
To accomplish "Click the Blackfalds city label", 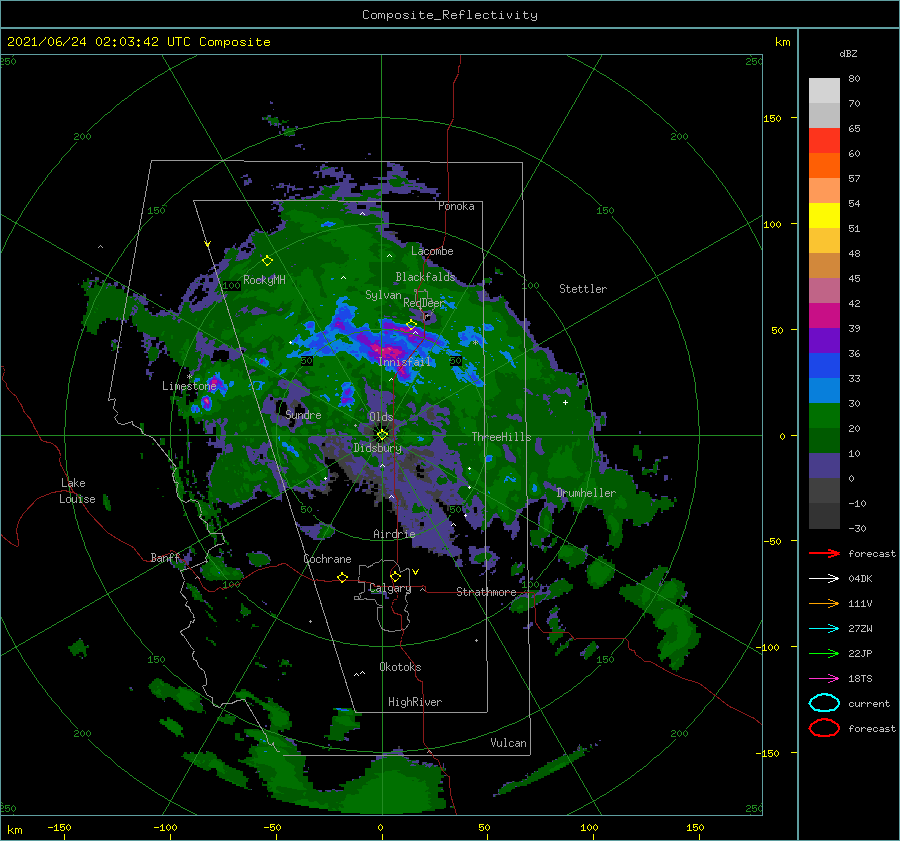I will click(x=425, y=277).
